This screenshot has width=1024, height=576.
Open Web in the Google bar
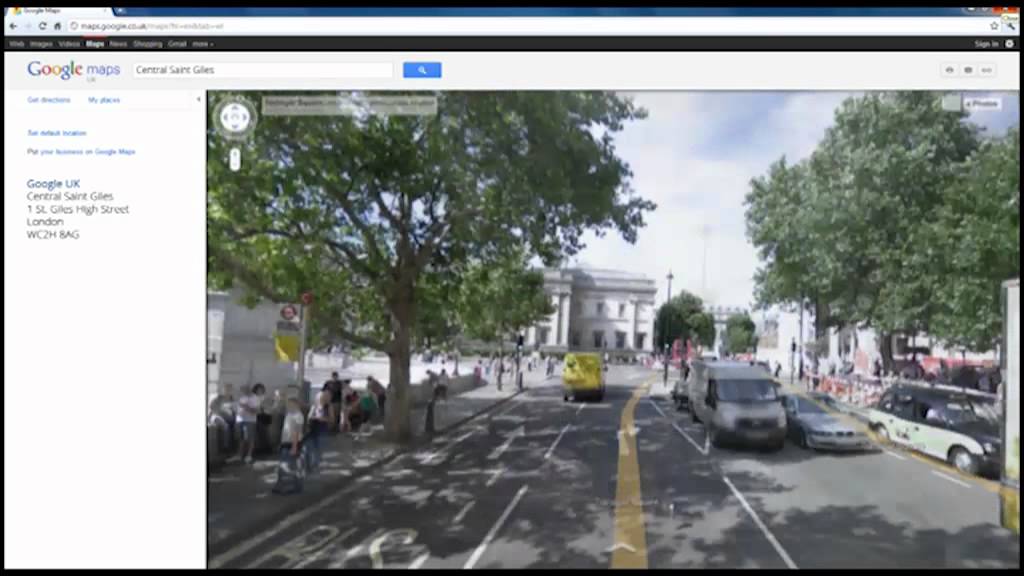click(x=16, y=44)
